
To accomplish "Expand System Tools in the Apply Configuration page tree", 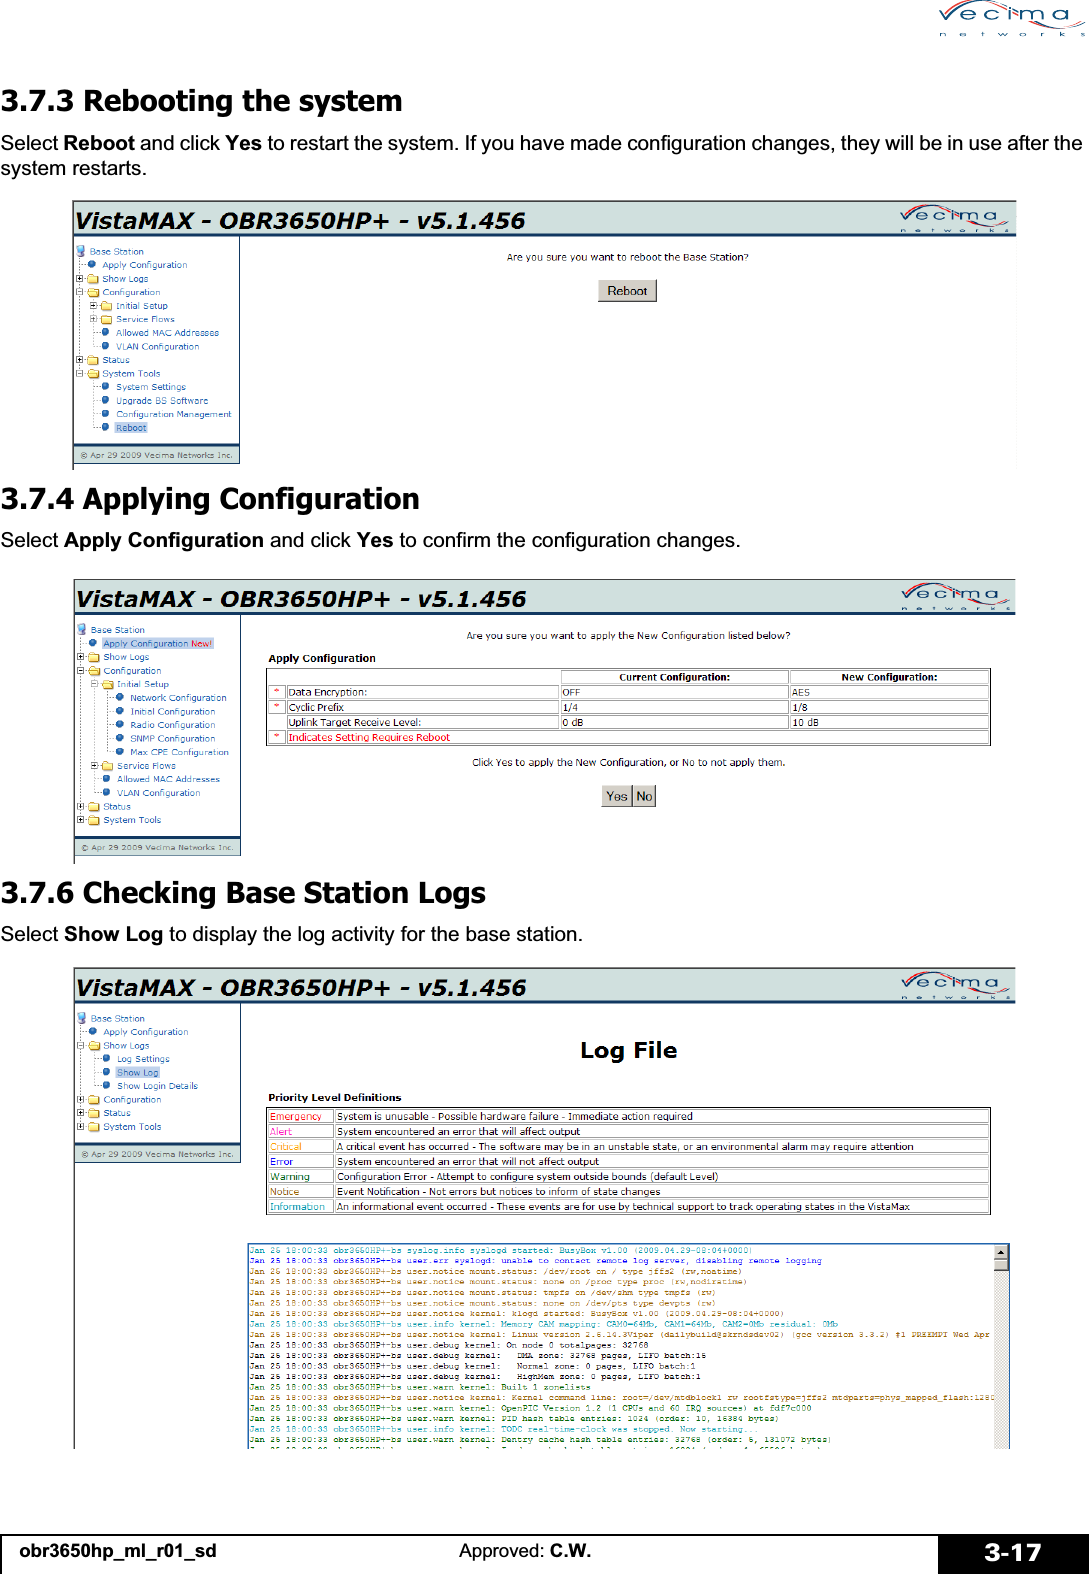I will tap(80, 820).
